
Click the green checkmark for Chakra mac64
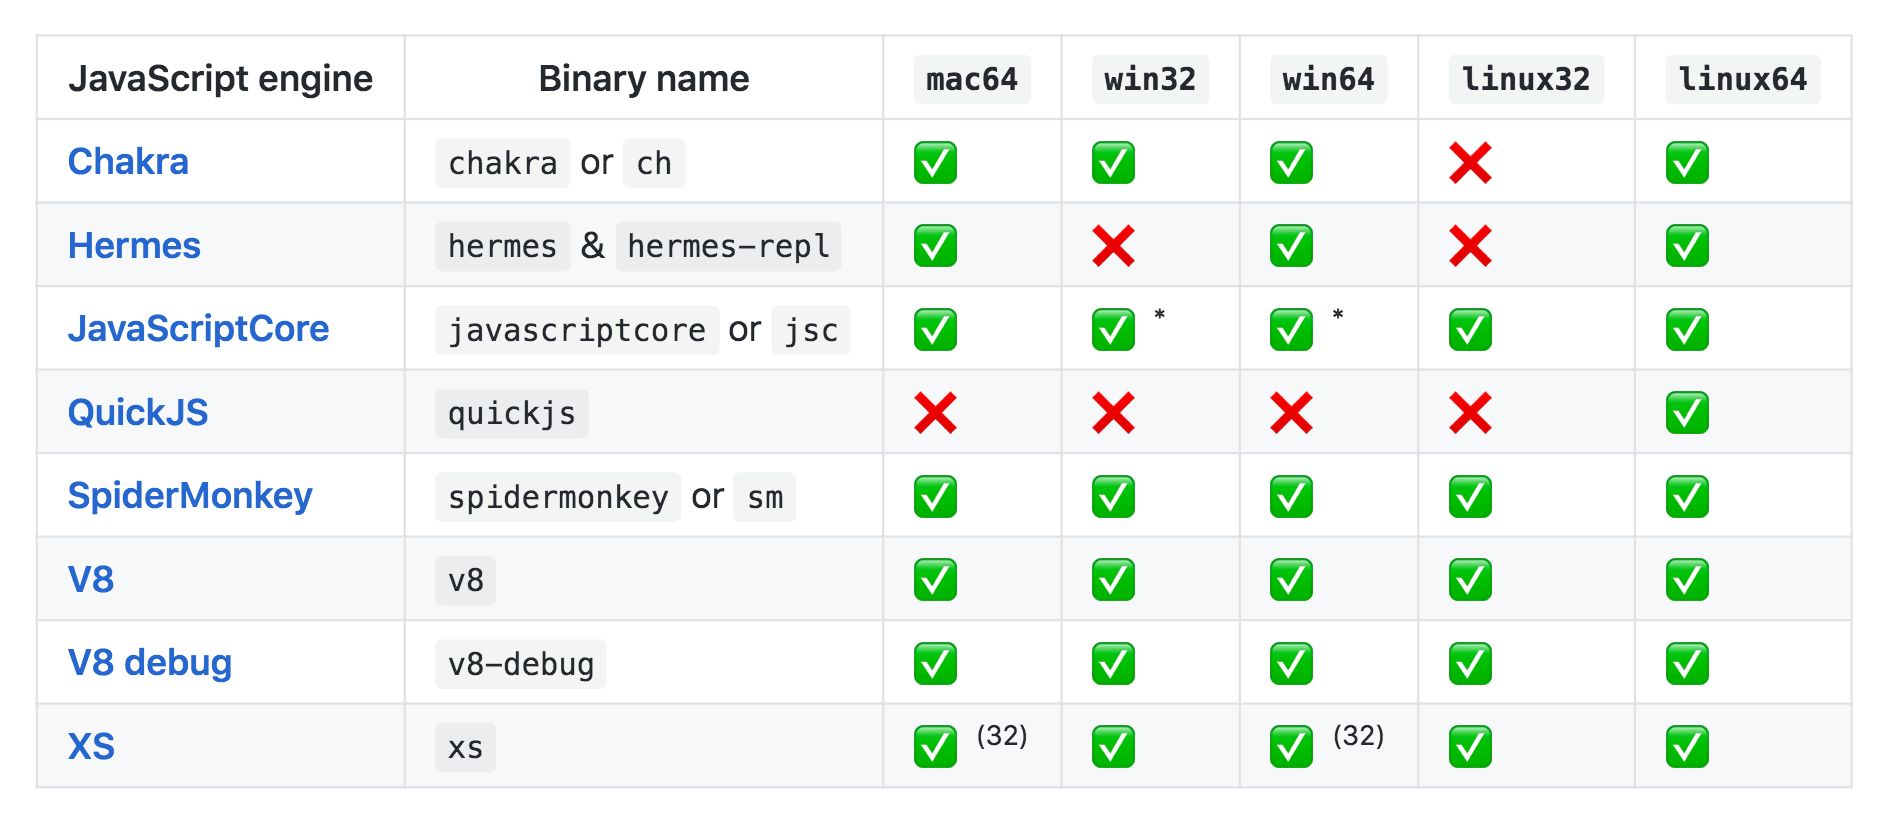935,163
